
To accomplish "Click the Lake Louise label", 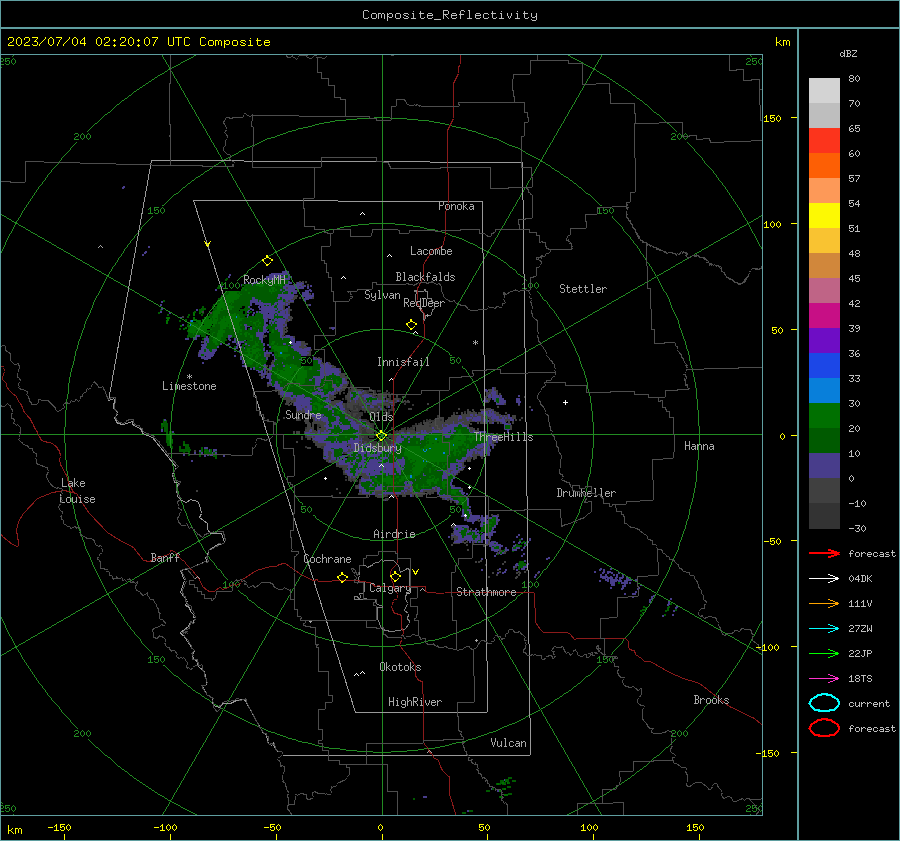I will point(77,491).
